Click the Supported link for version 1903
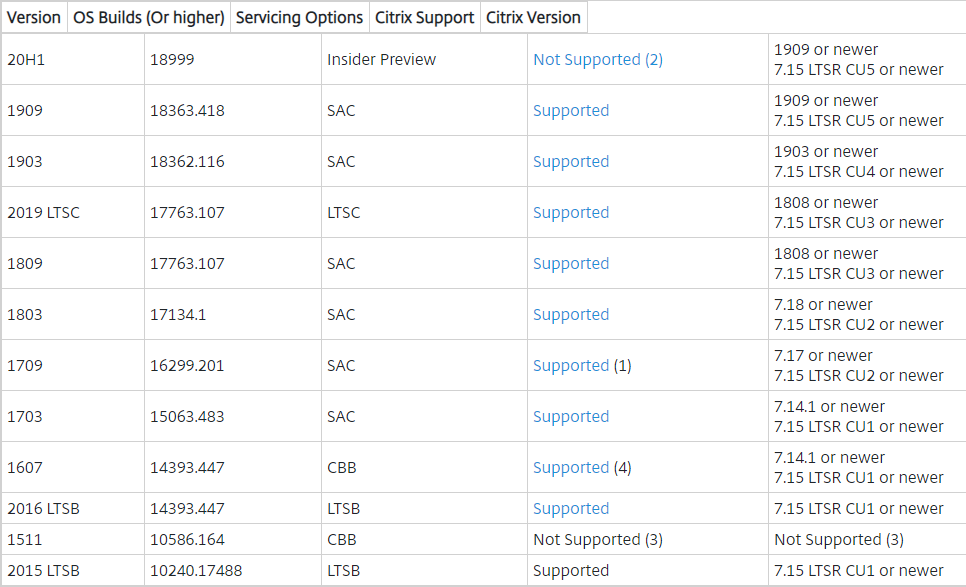The height and width of the screenshot is (587, 966). (x=570, y=162)
